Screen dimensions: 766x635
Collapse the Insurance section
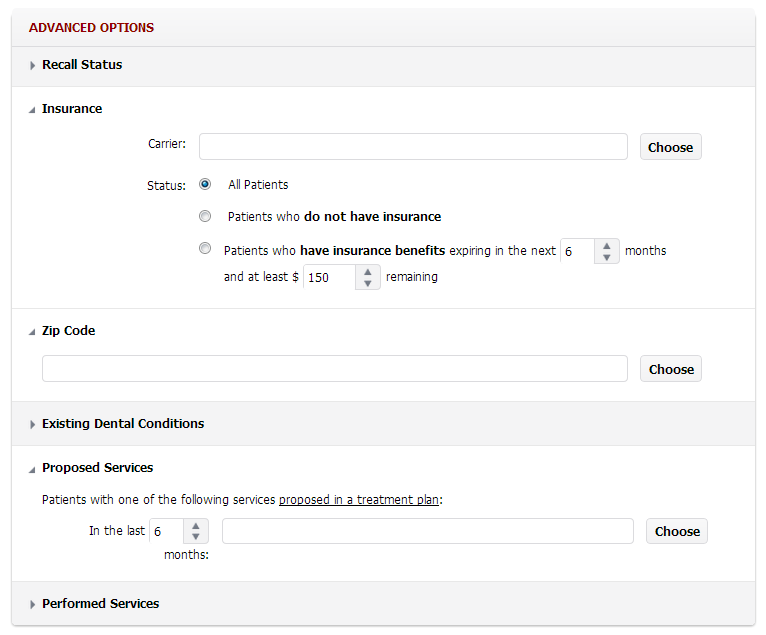coord(71,109)
